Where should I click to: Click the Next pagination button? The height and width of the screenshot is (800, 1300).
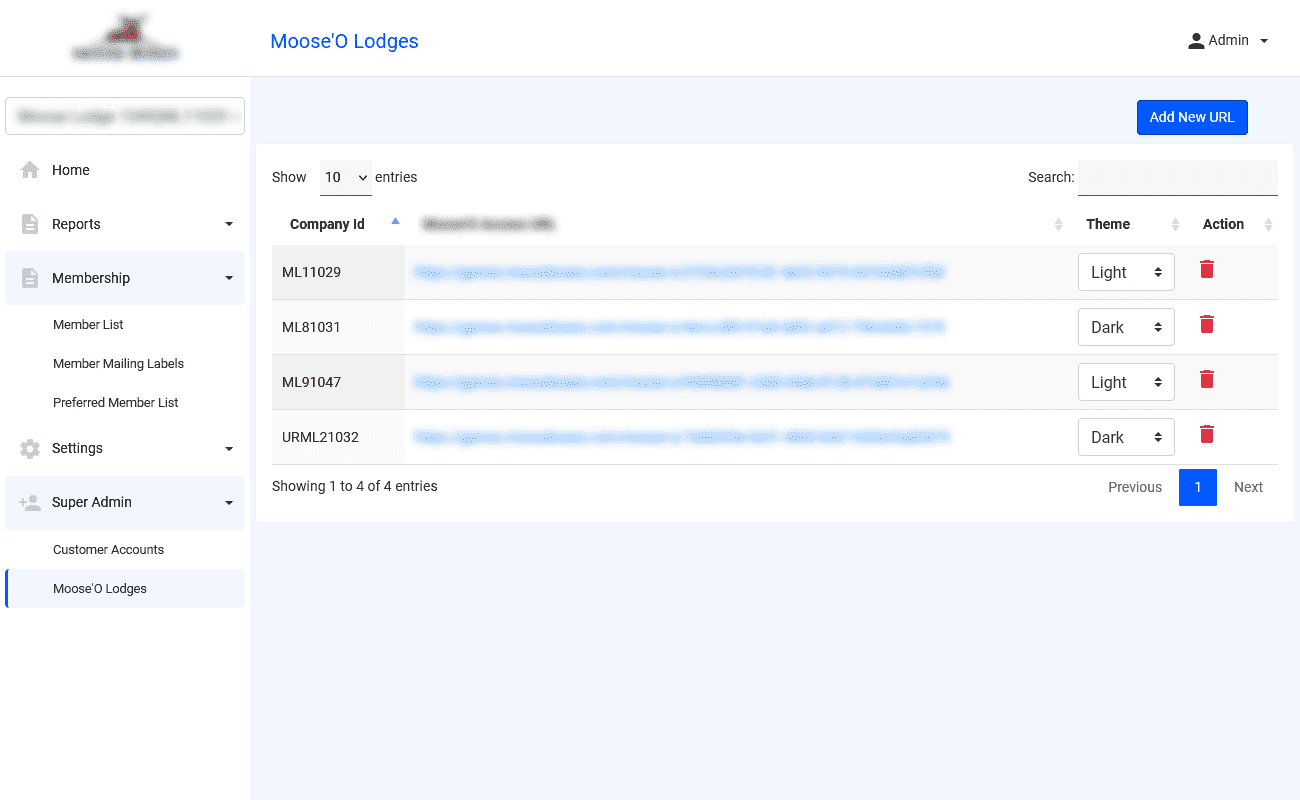[1248, 487]
